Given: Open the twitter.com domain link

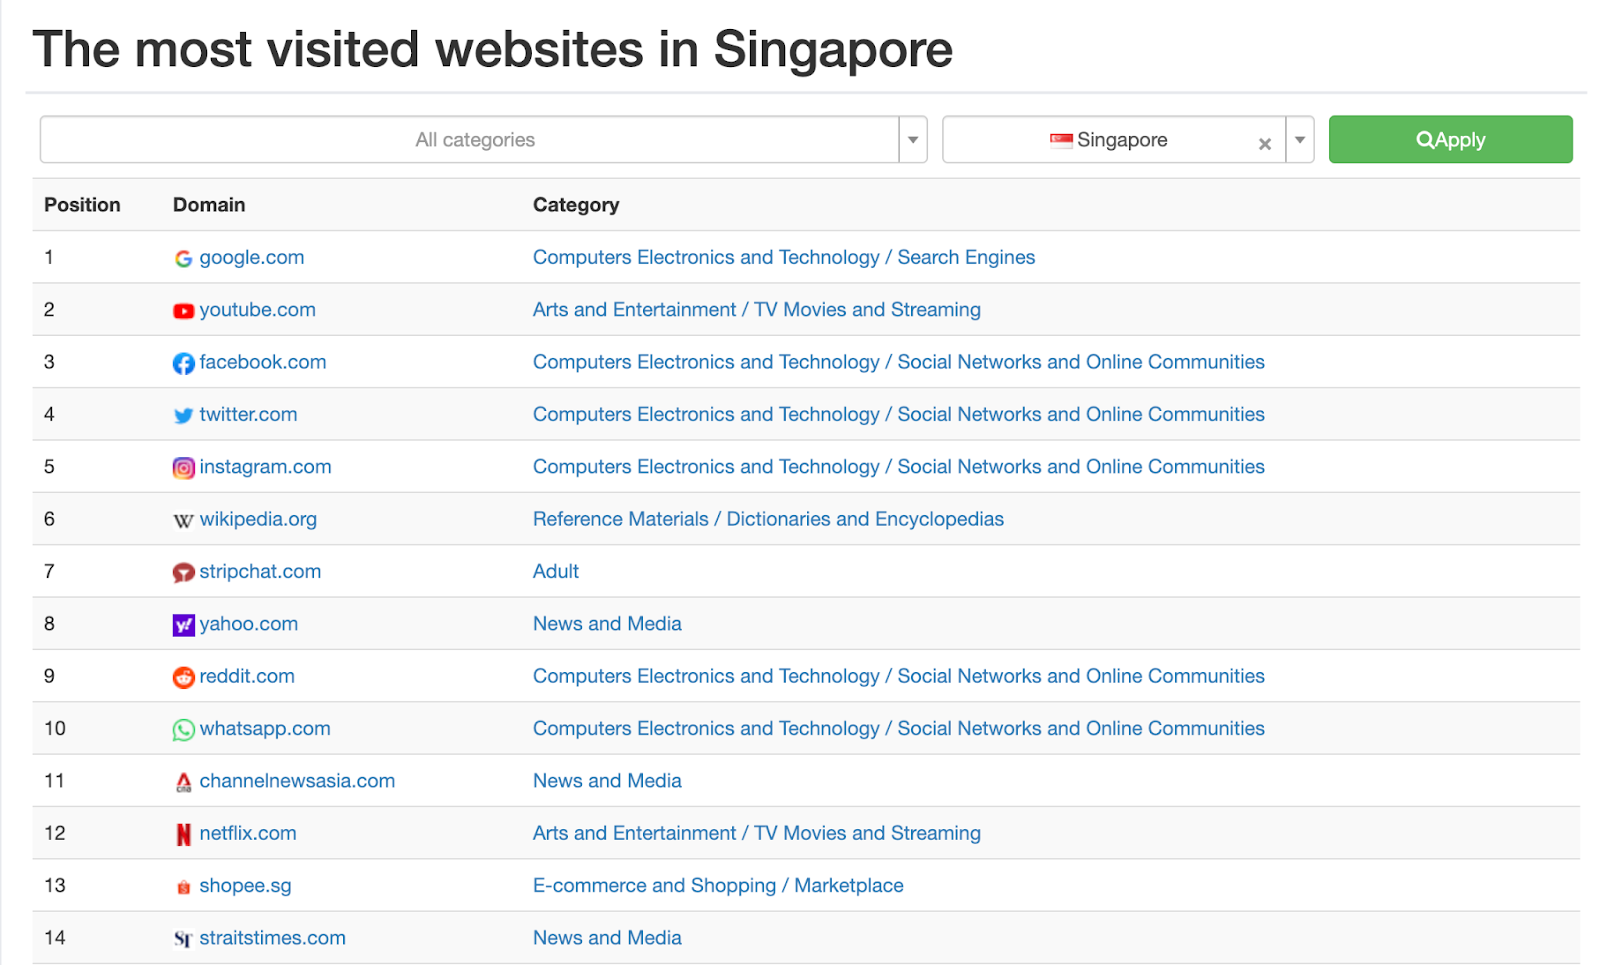Looking at the screenshot, I should click(x=248, y=414).
